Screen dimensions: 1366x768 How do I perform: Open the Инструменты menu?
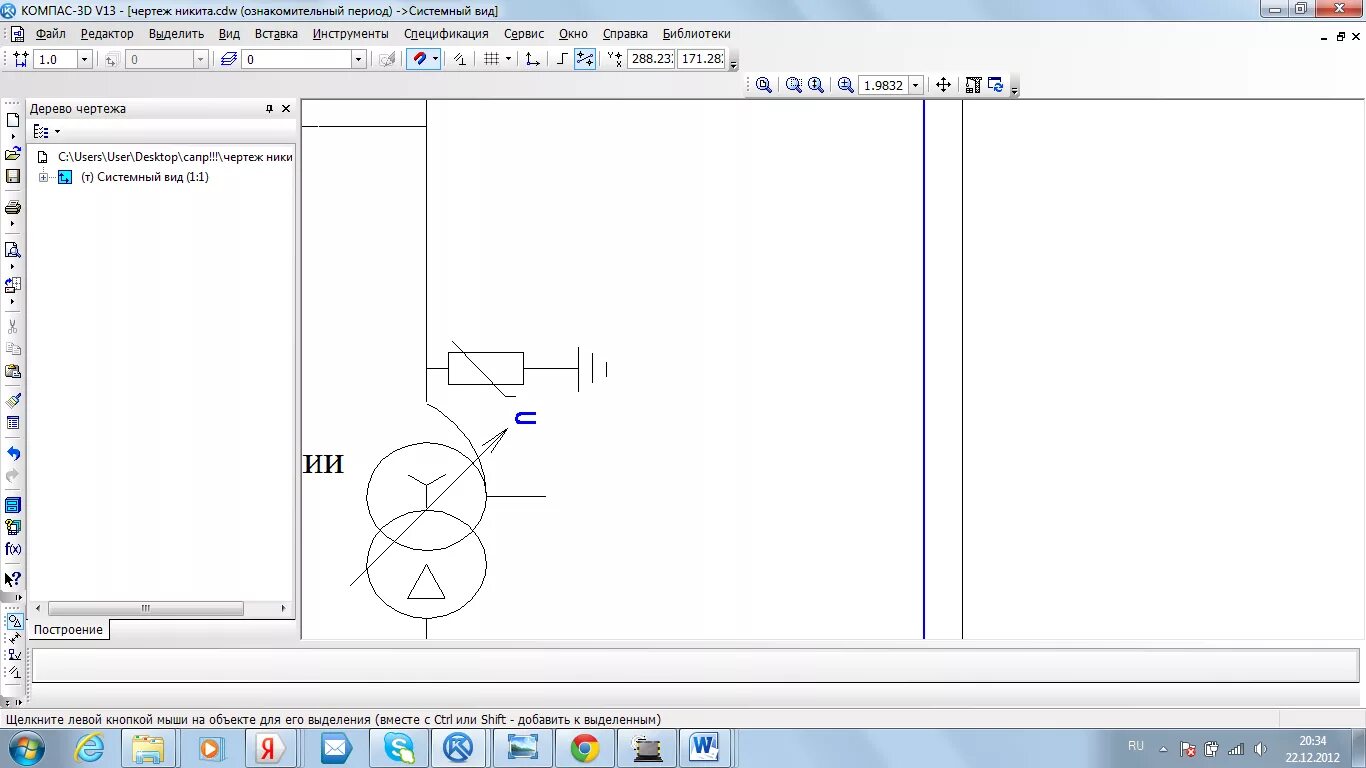(350, 33)
